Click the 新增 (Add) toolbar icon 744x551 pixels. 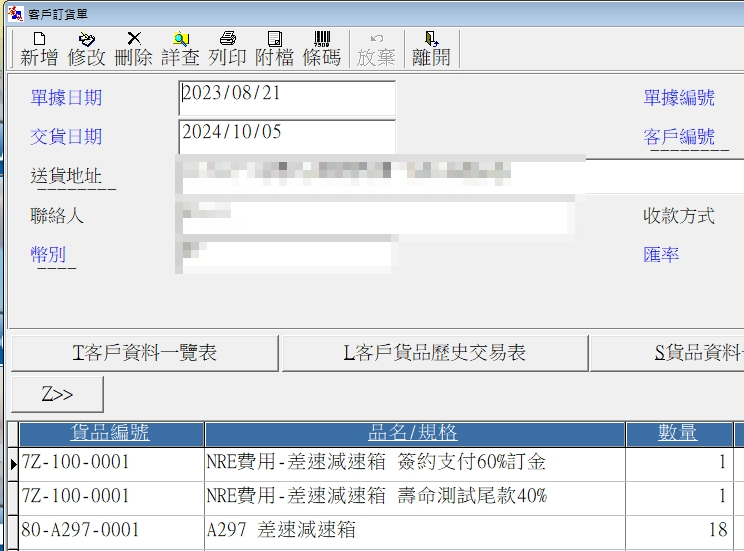tap(39, 49)
